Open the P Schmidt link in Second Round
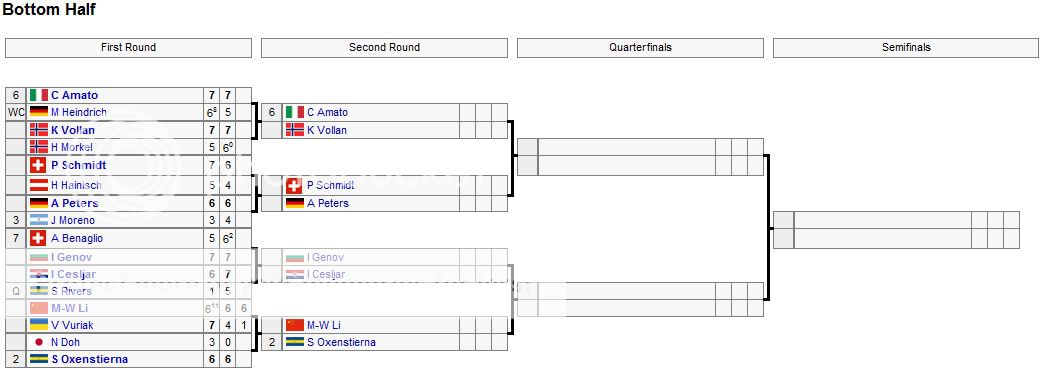This screenshot has width=1047, height=377. 331,185
